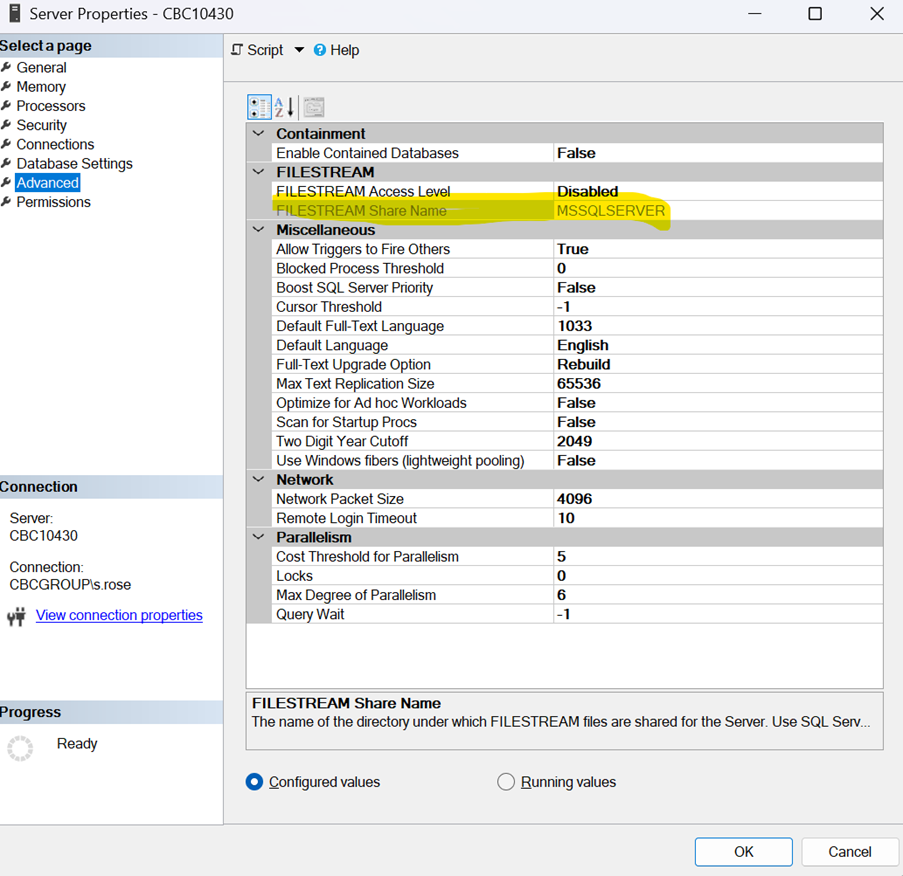Collapse the Miscellaneous section chevron
Viewport: 903px width, 876px height.
259,230
